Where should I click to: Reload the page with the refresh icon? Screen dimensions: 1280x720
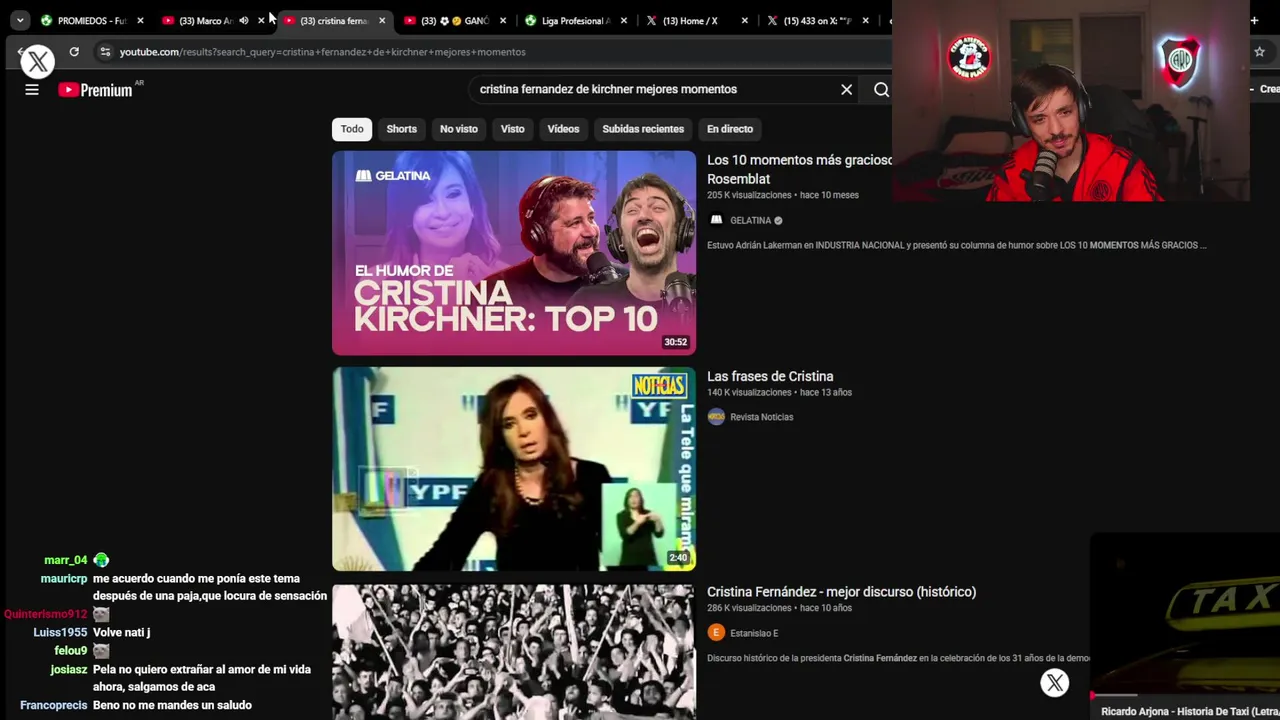(x=74, y=52)
